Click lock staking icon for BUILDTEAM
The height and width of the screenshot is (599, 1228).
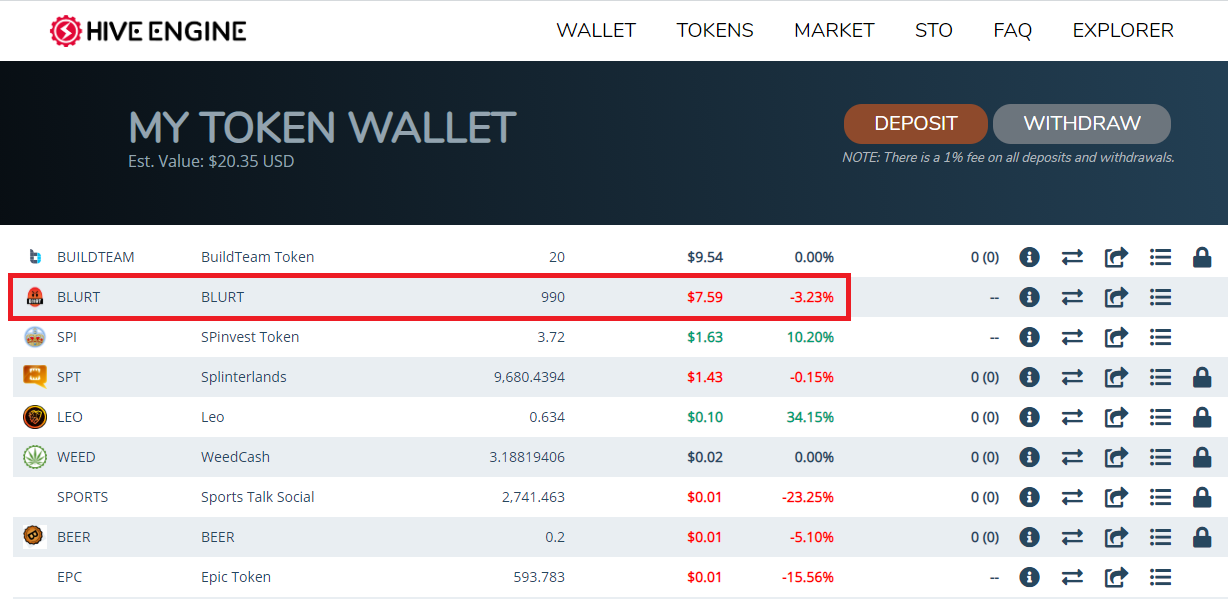(1203, 257)
